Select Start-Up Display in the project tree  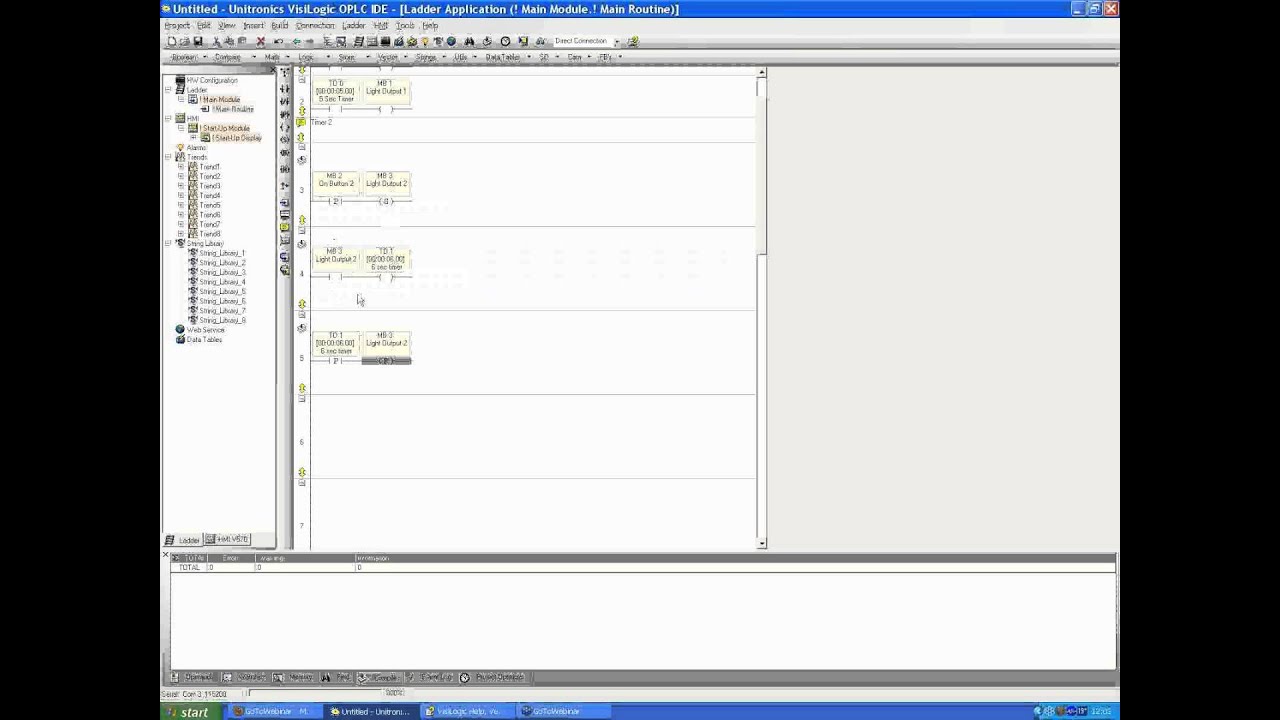click(236, 138)
